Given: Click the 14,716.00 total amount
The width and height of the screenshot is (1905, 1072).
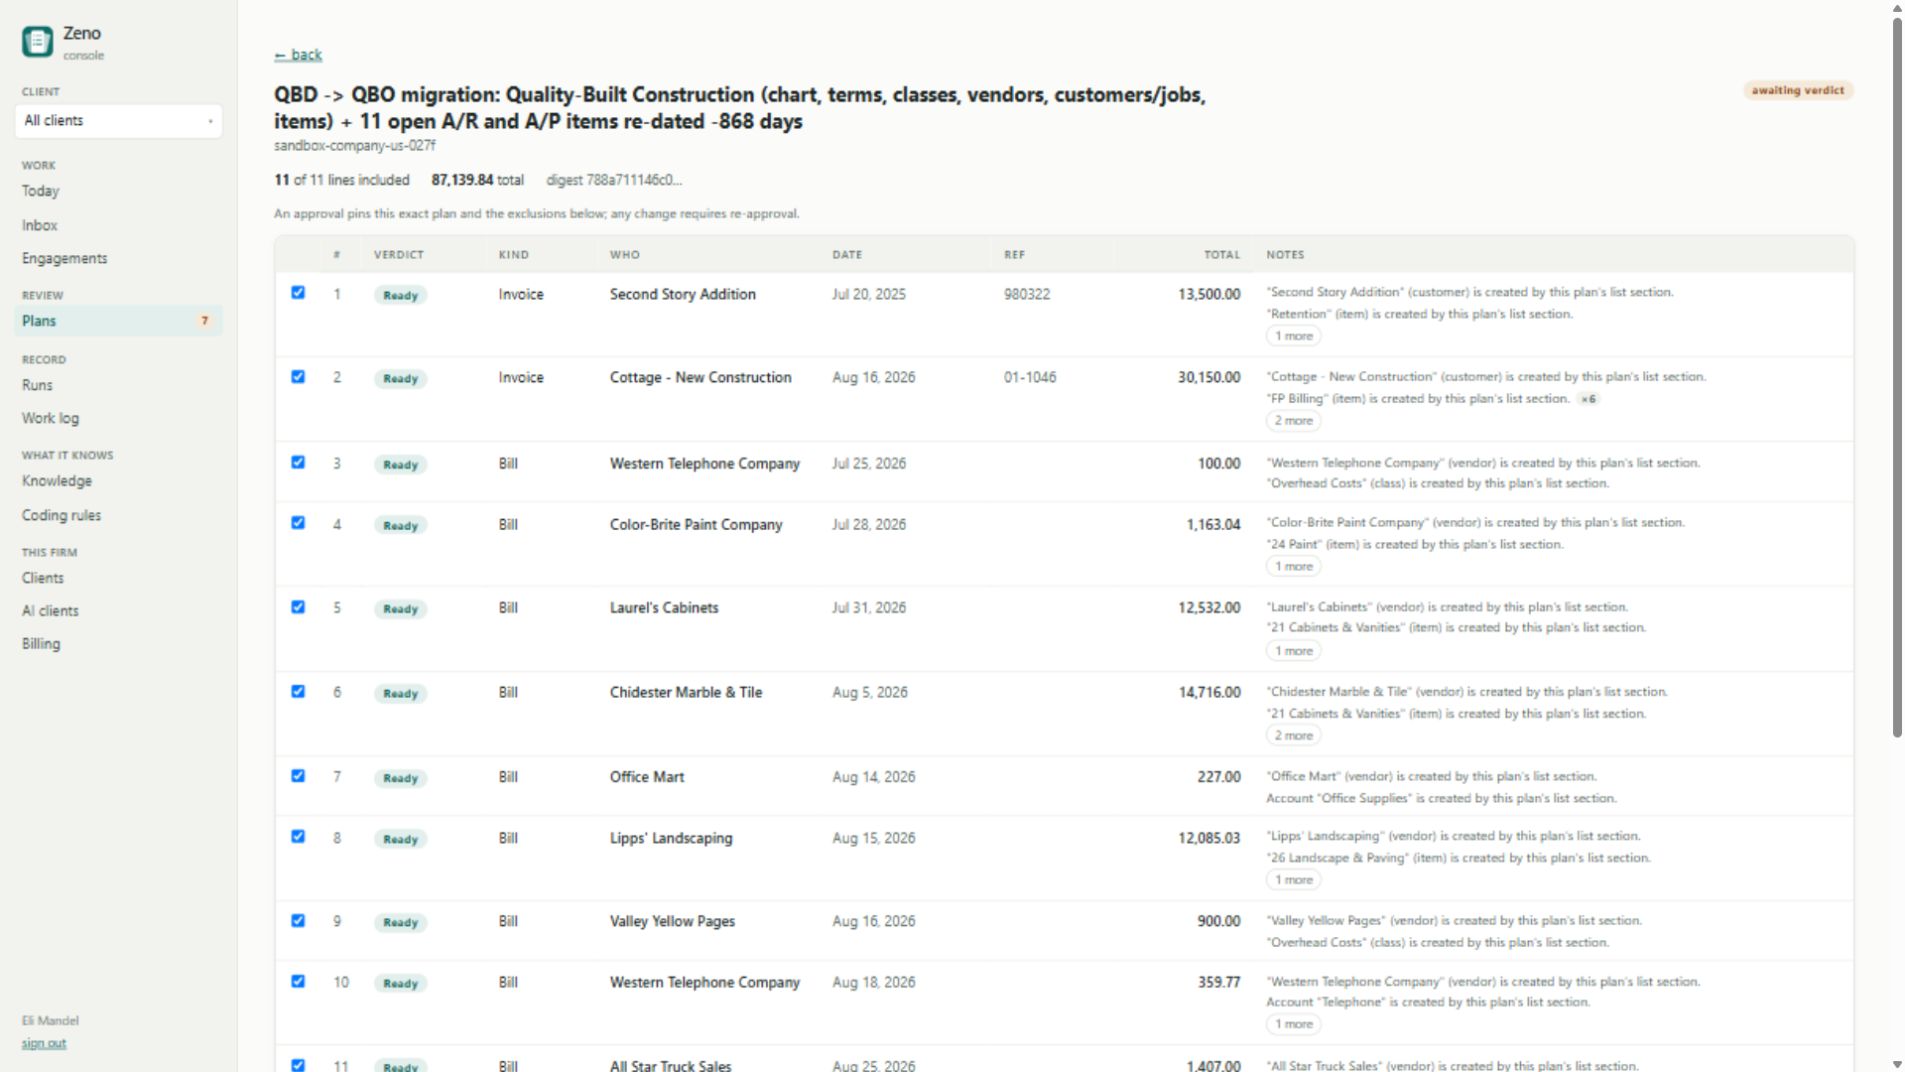Looking at the screenshot, I should (x=1209, y=692).
